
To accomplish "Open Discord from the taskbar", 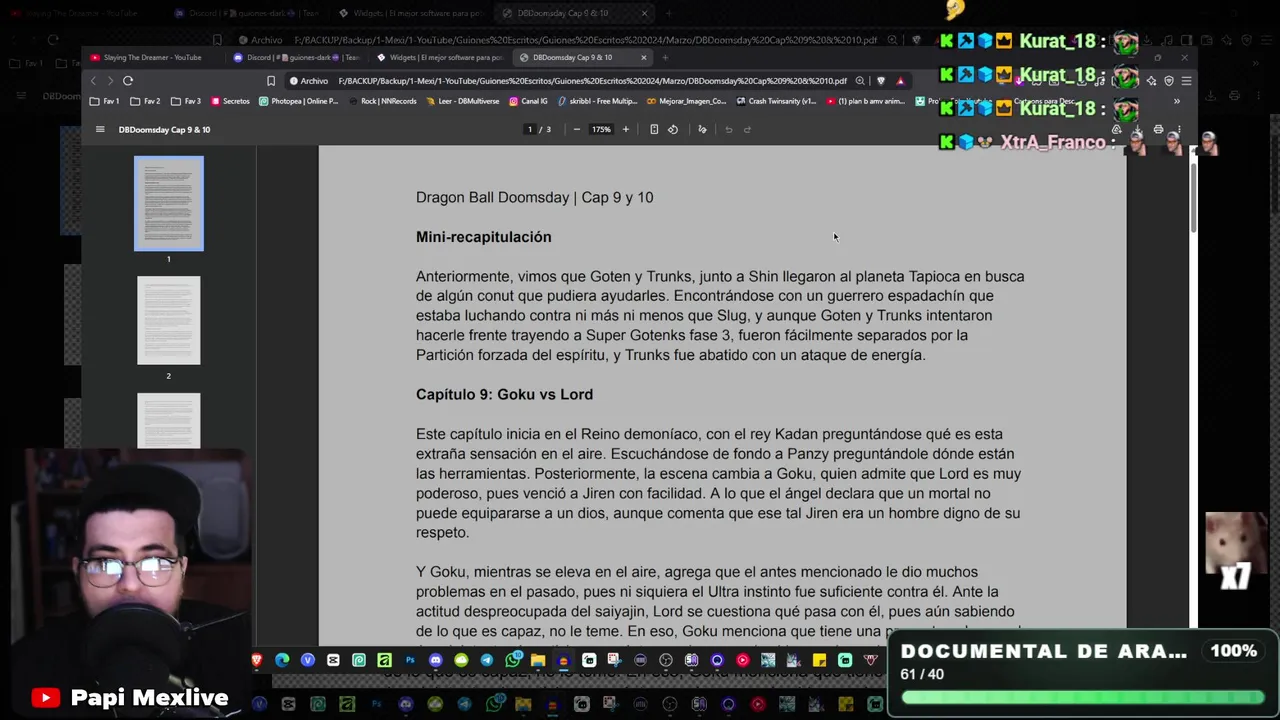I will pos(436,660).
